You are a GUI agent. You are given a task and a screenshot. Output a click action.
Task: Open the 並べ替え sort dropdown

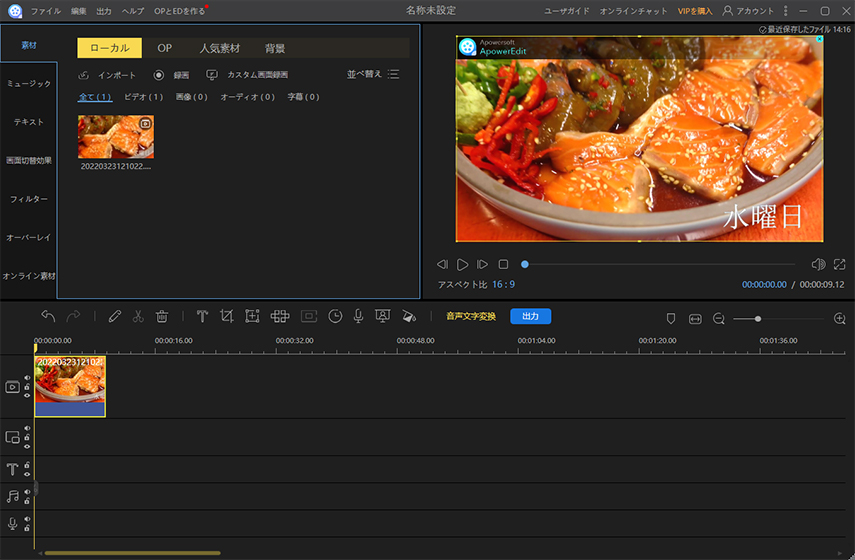[x=372, y=74]
